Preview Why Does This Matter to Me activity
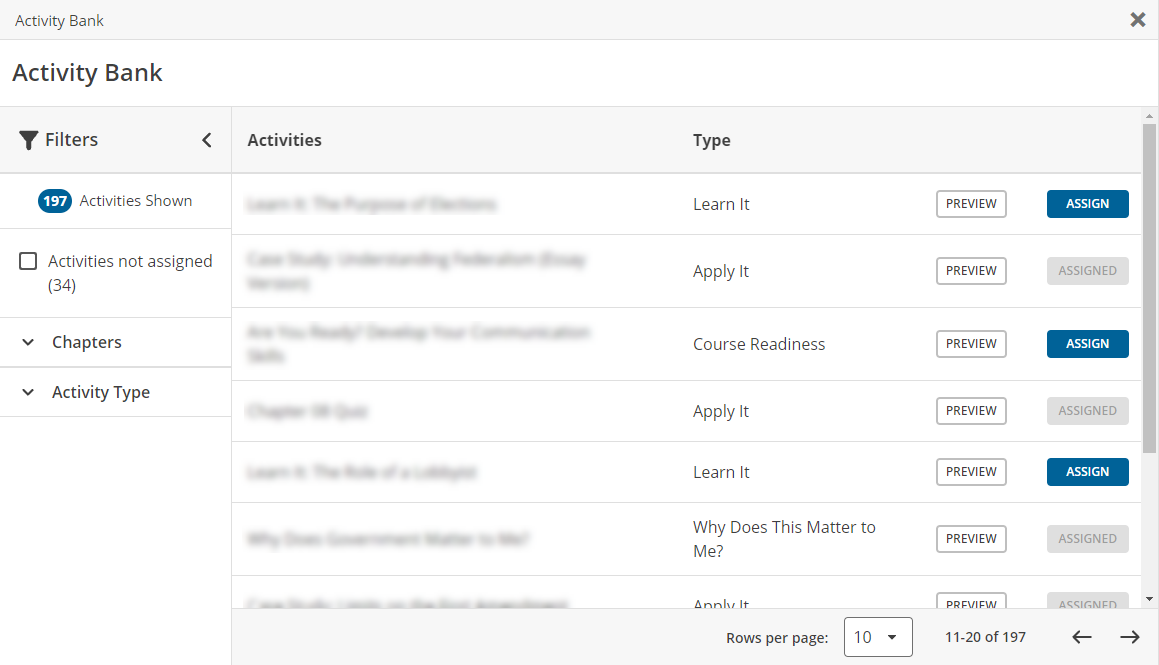Image resolution: width=1159 pixels, height=665 pixels. [x=971, y=539]
